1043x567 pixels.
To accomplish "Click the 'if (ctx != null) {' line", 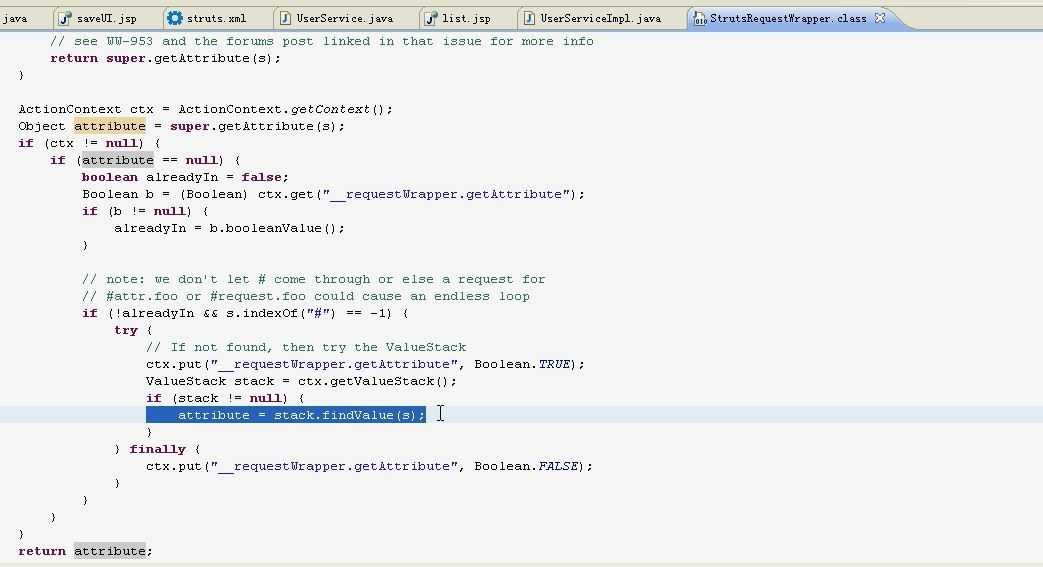I will [x=89, y=143].
